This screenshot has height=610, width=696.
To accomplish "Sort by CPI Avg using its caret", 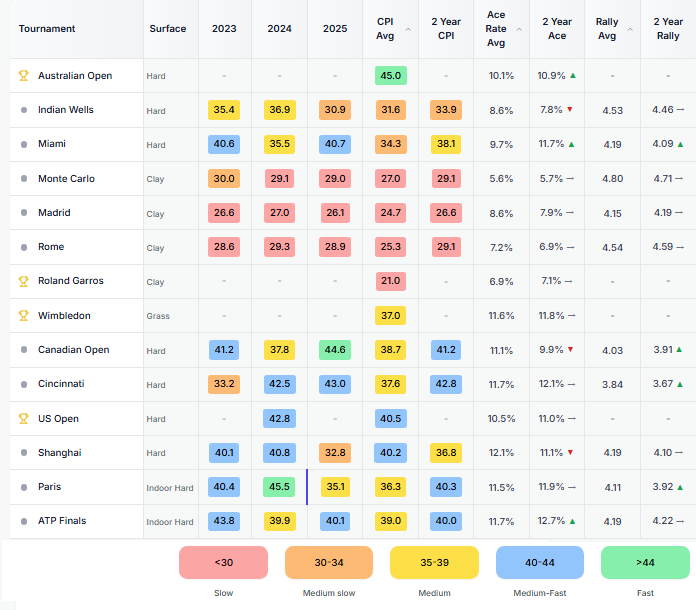I will 408,29.
